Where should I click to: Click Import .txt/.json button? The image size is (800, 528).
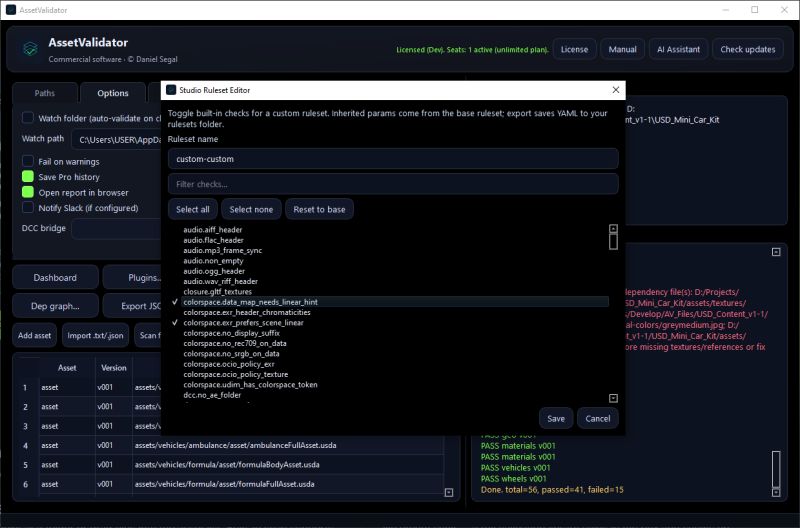[95, 335]
